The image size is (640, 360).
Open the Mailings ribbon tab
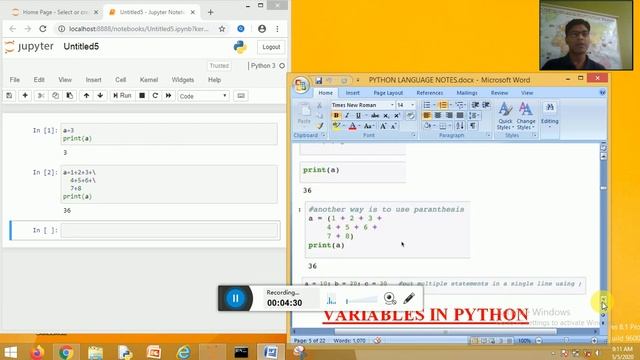point(467,93)
